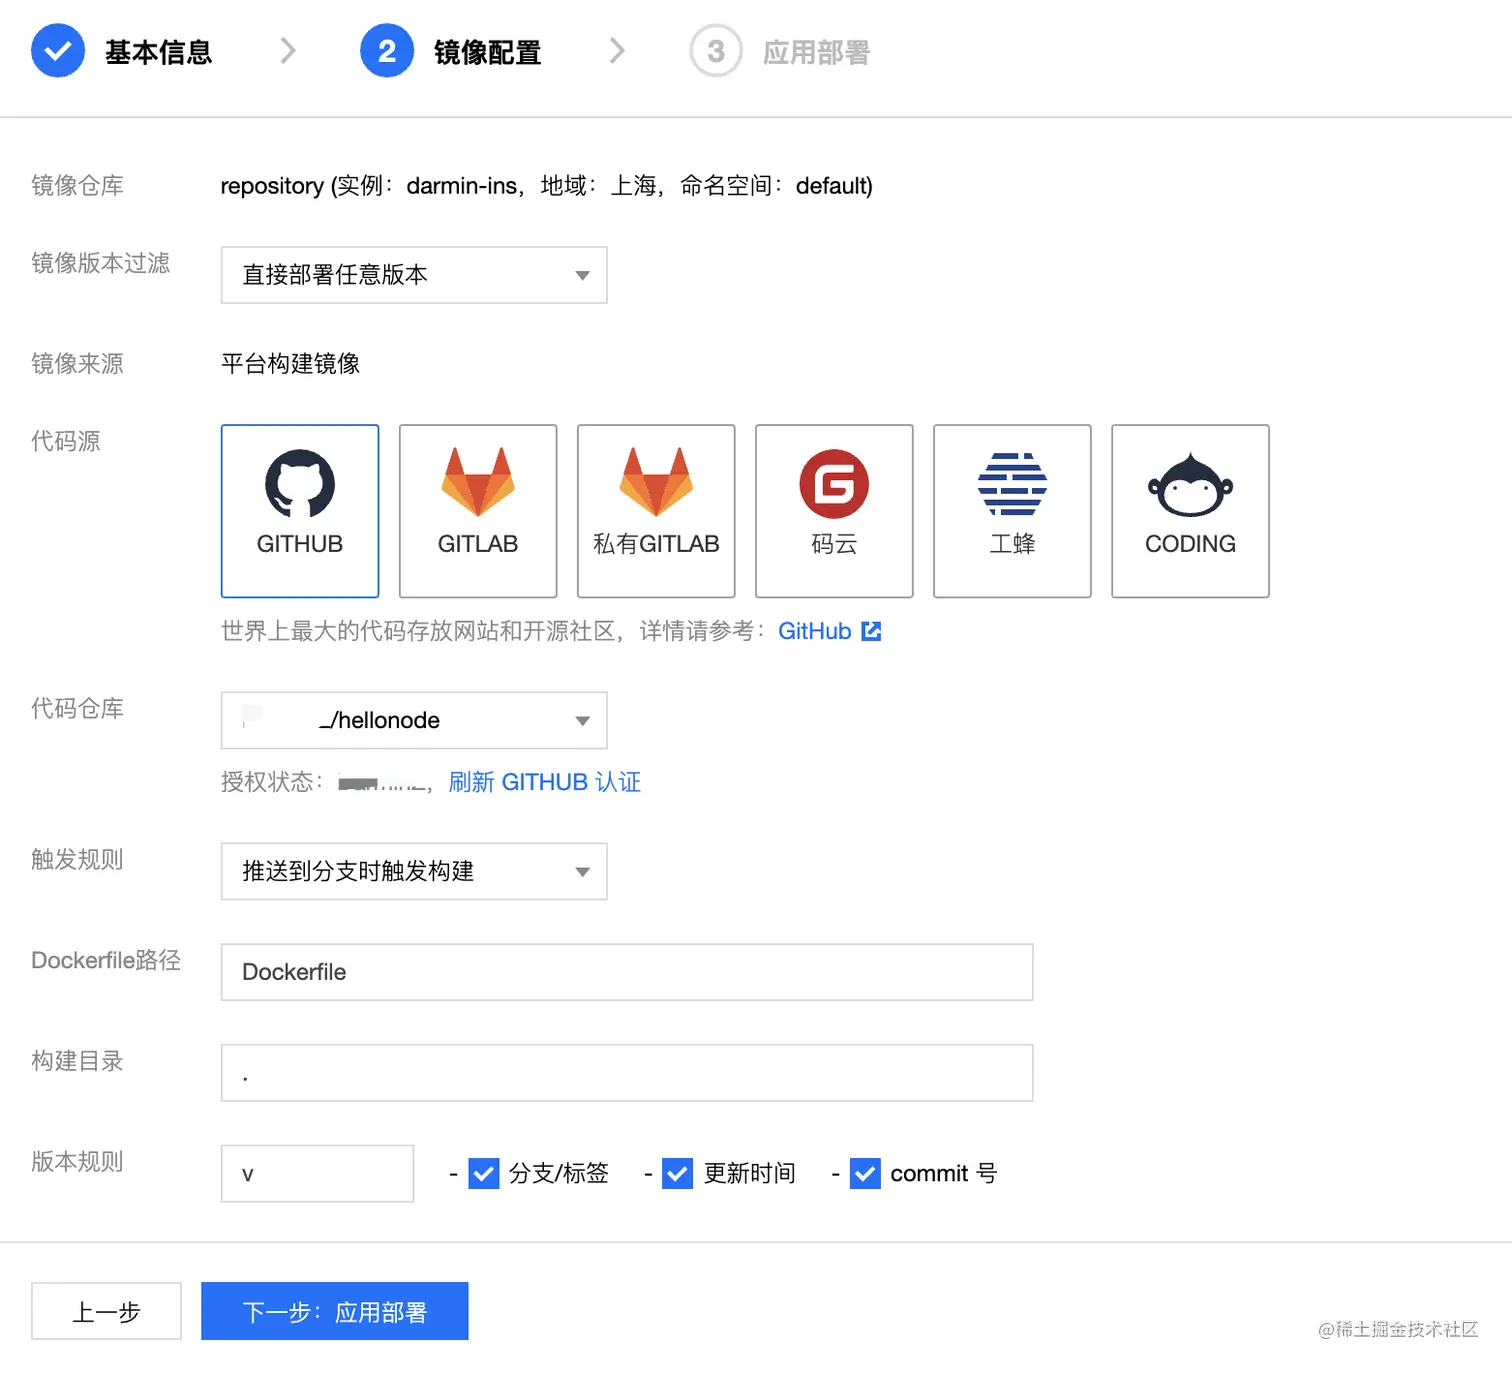
Task: Click the 平台构建镜像 source text
Action: [291, 364]
